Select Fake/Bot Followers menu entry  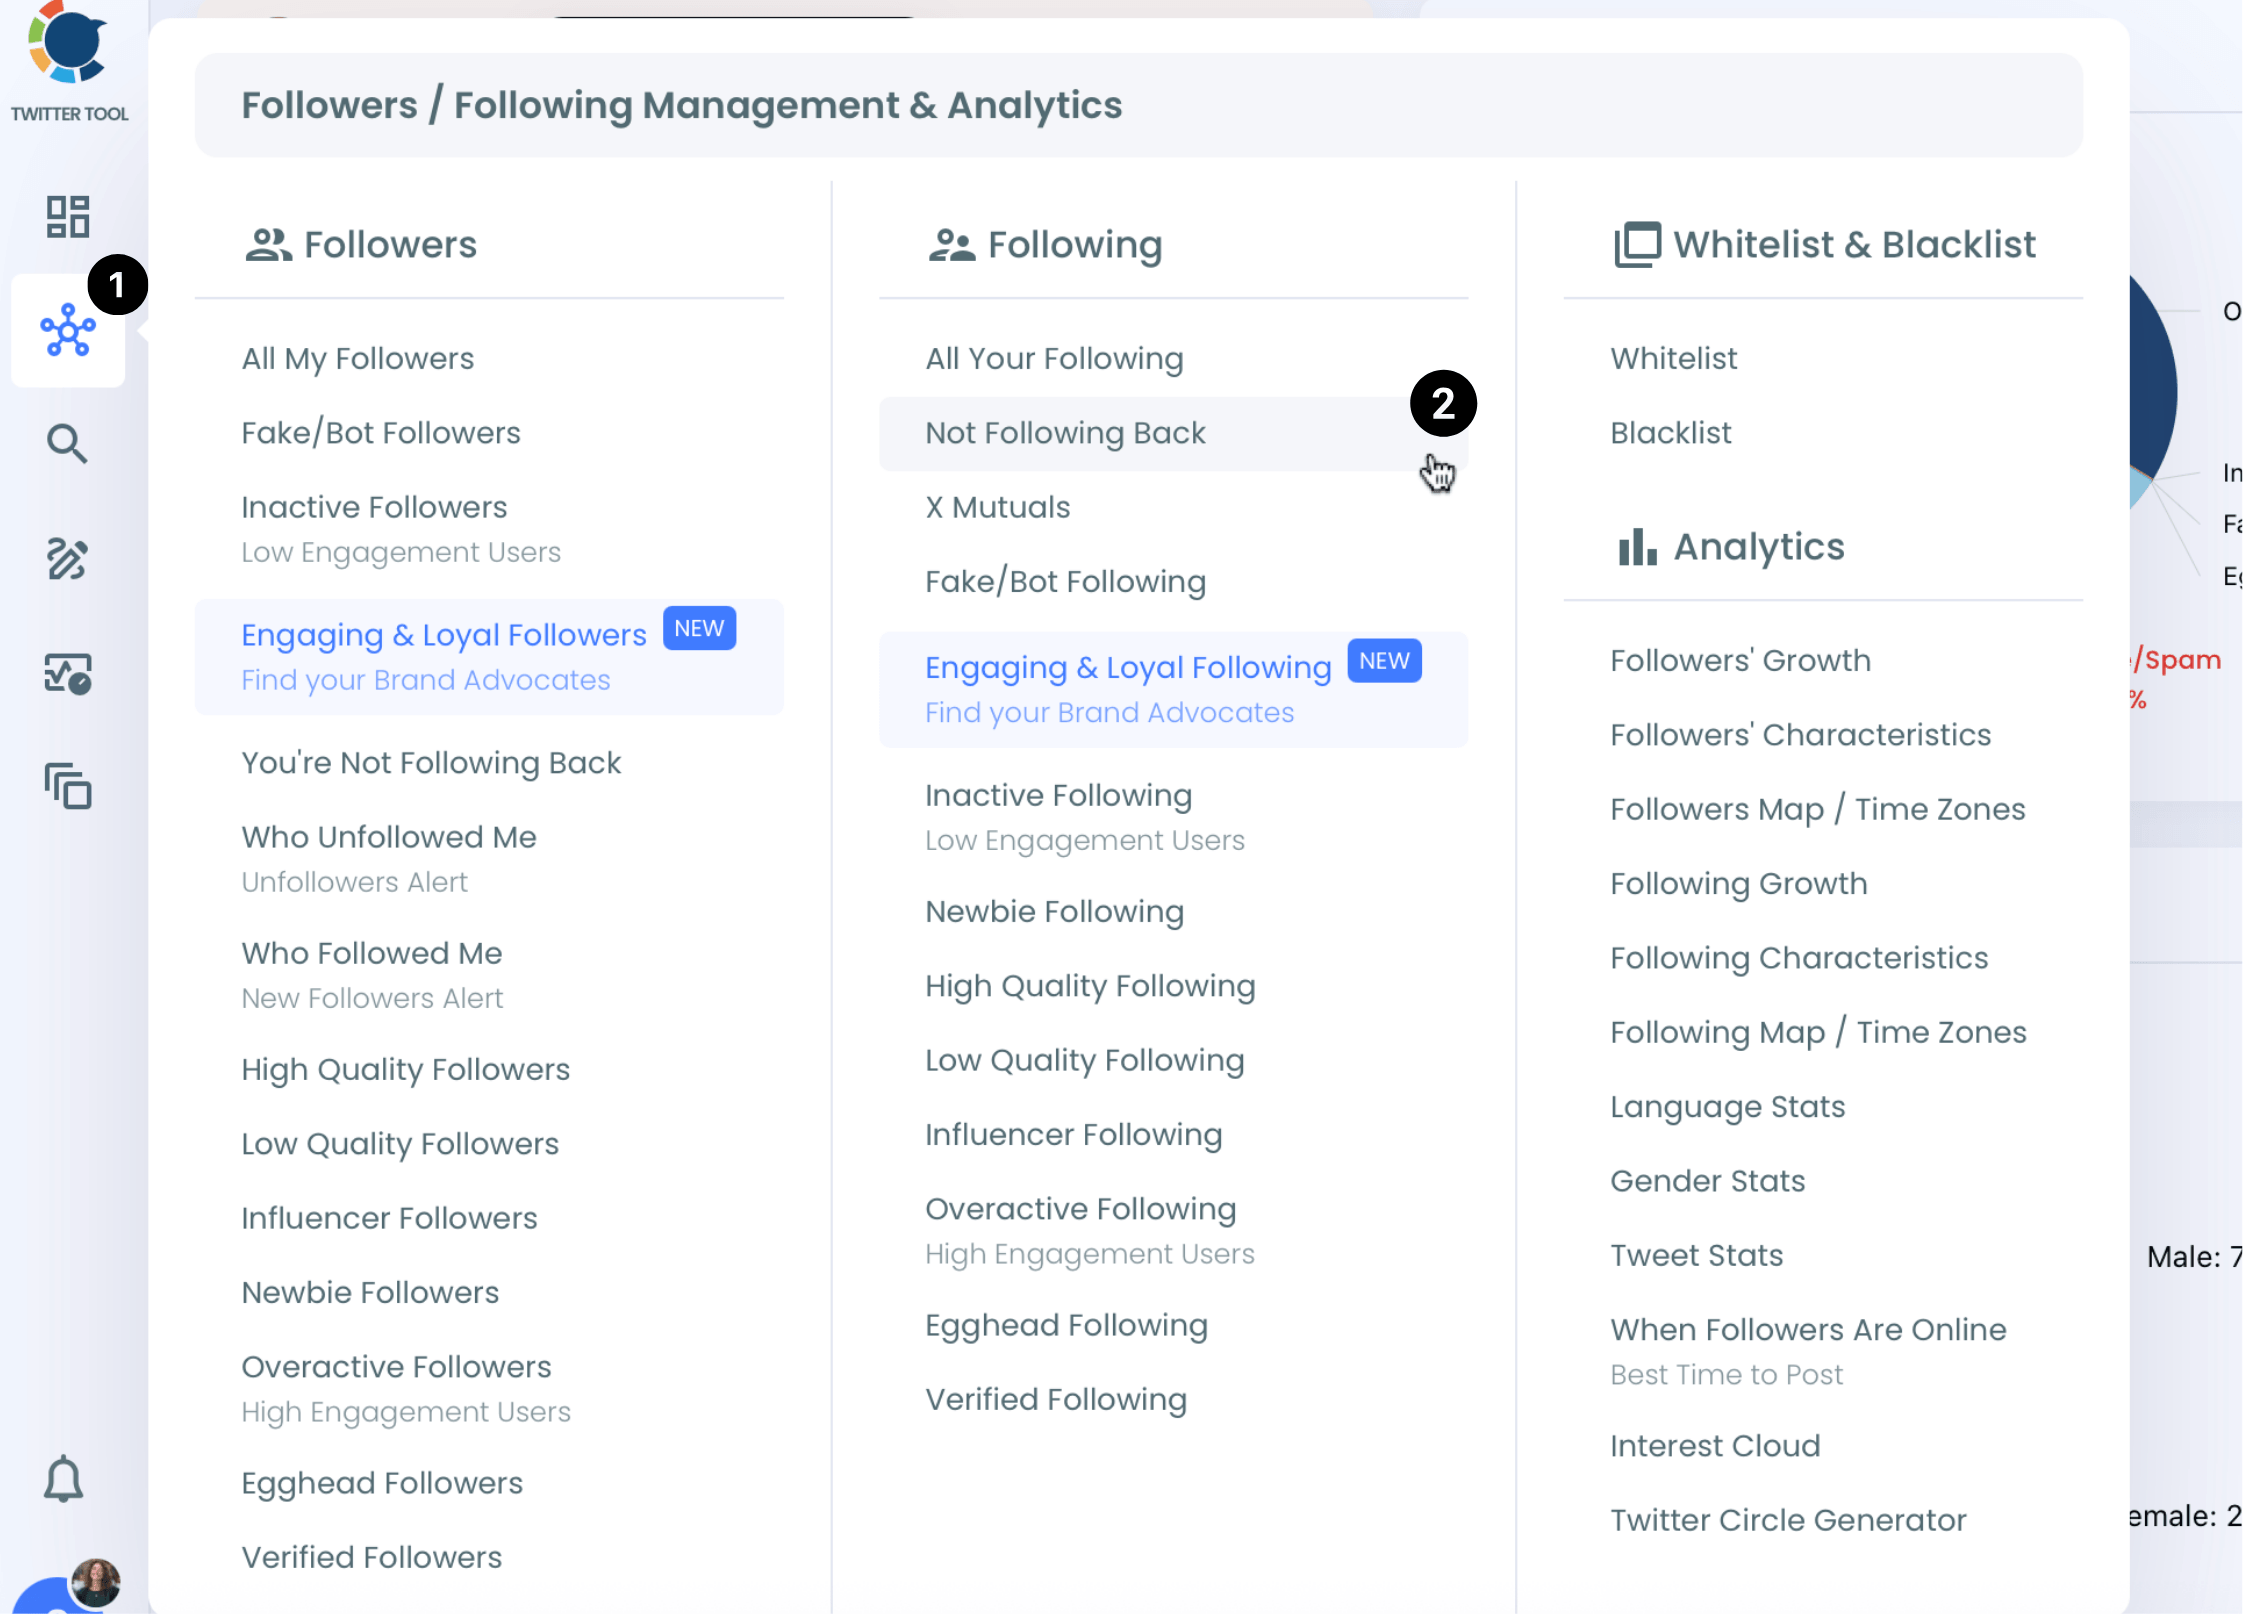380,433
